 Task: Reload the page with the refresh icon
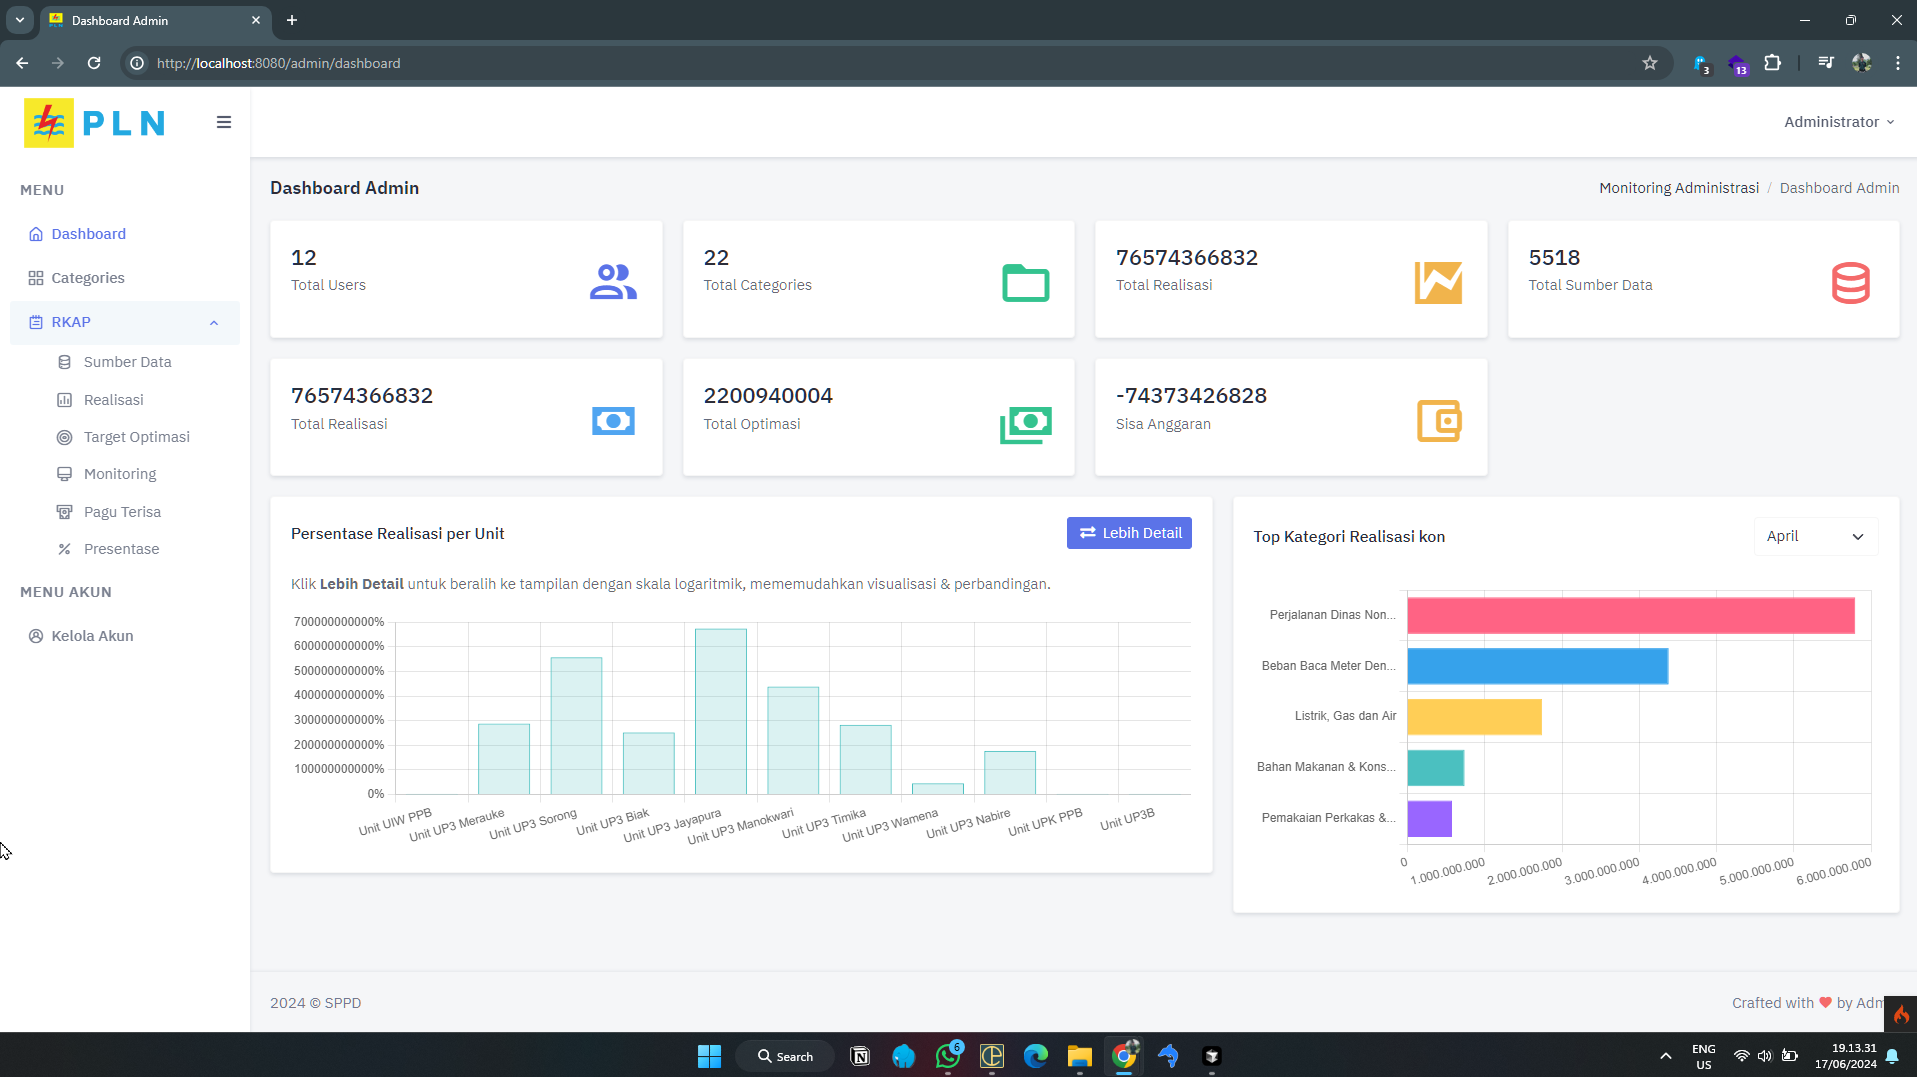[94, 63]
